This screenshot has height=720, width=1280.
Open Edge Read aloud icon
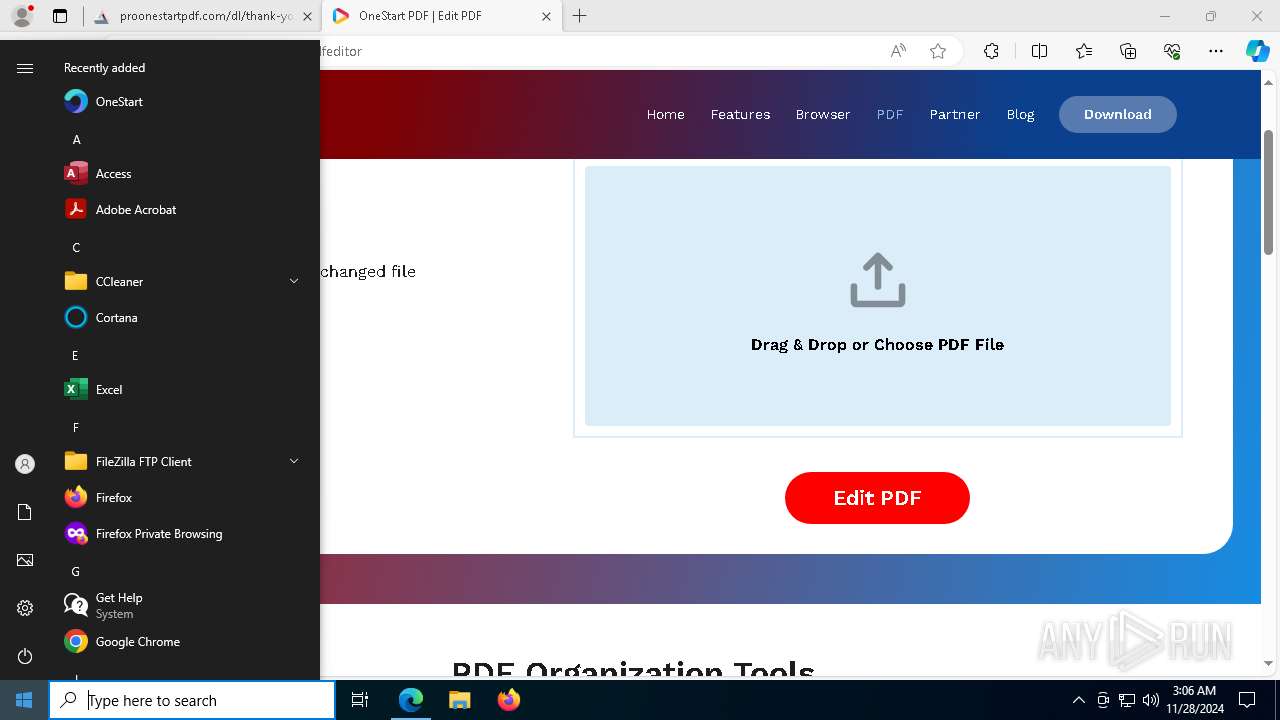pyautogui.click(x=898, y=51)
